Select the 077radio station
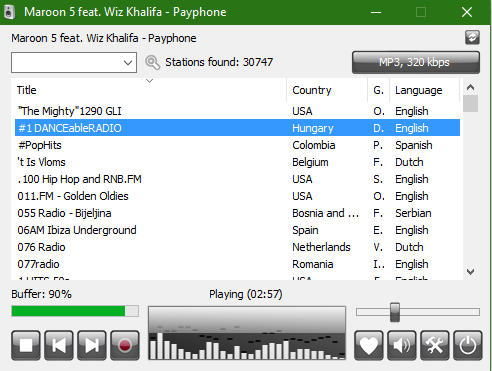 click(237, 264)
